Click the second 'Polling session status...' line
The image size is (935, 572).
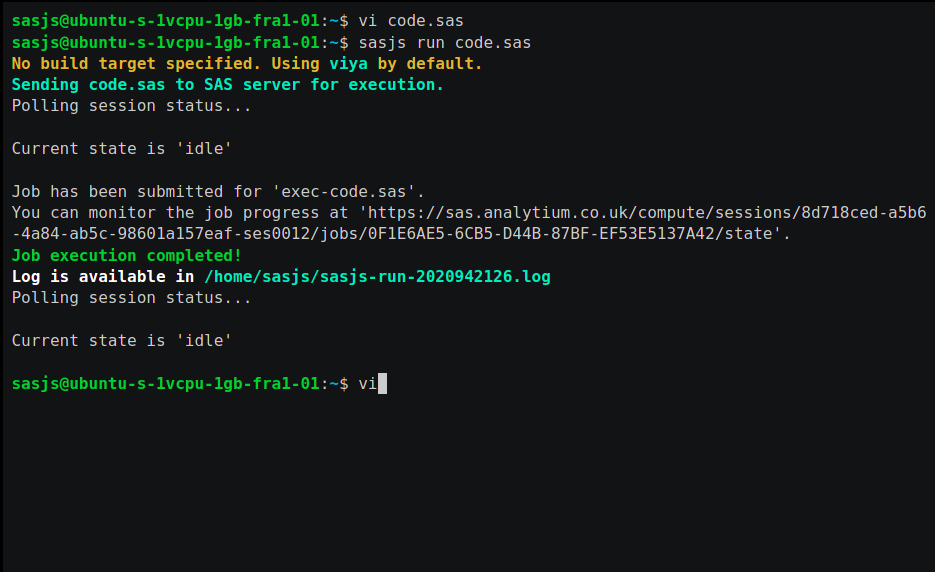click(131, 297)
